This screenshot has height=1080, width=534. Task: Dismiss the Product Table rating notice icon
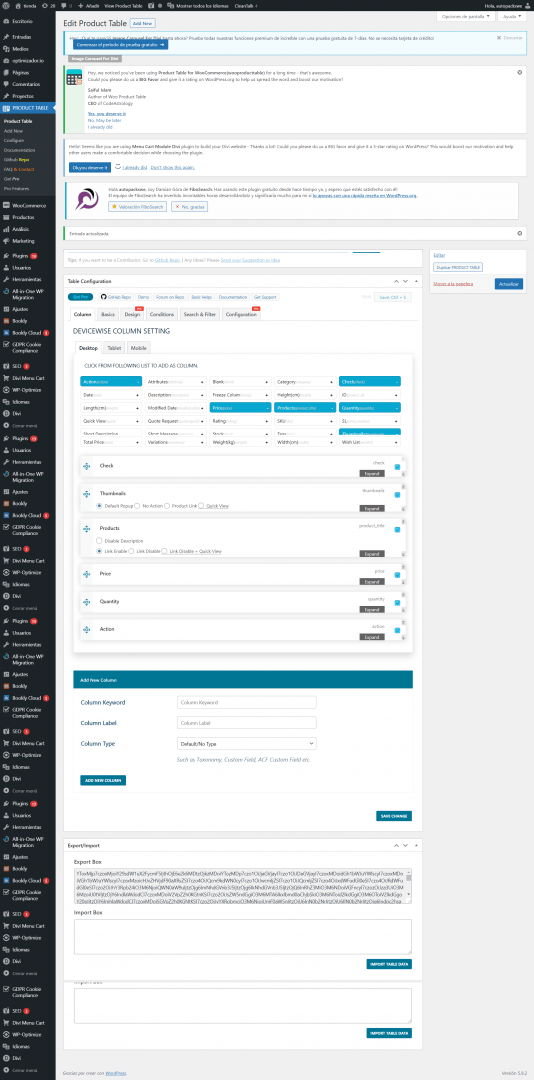[x=520, y=71]
